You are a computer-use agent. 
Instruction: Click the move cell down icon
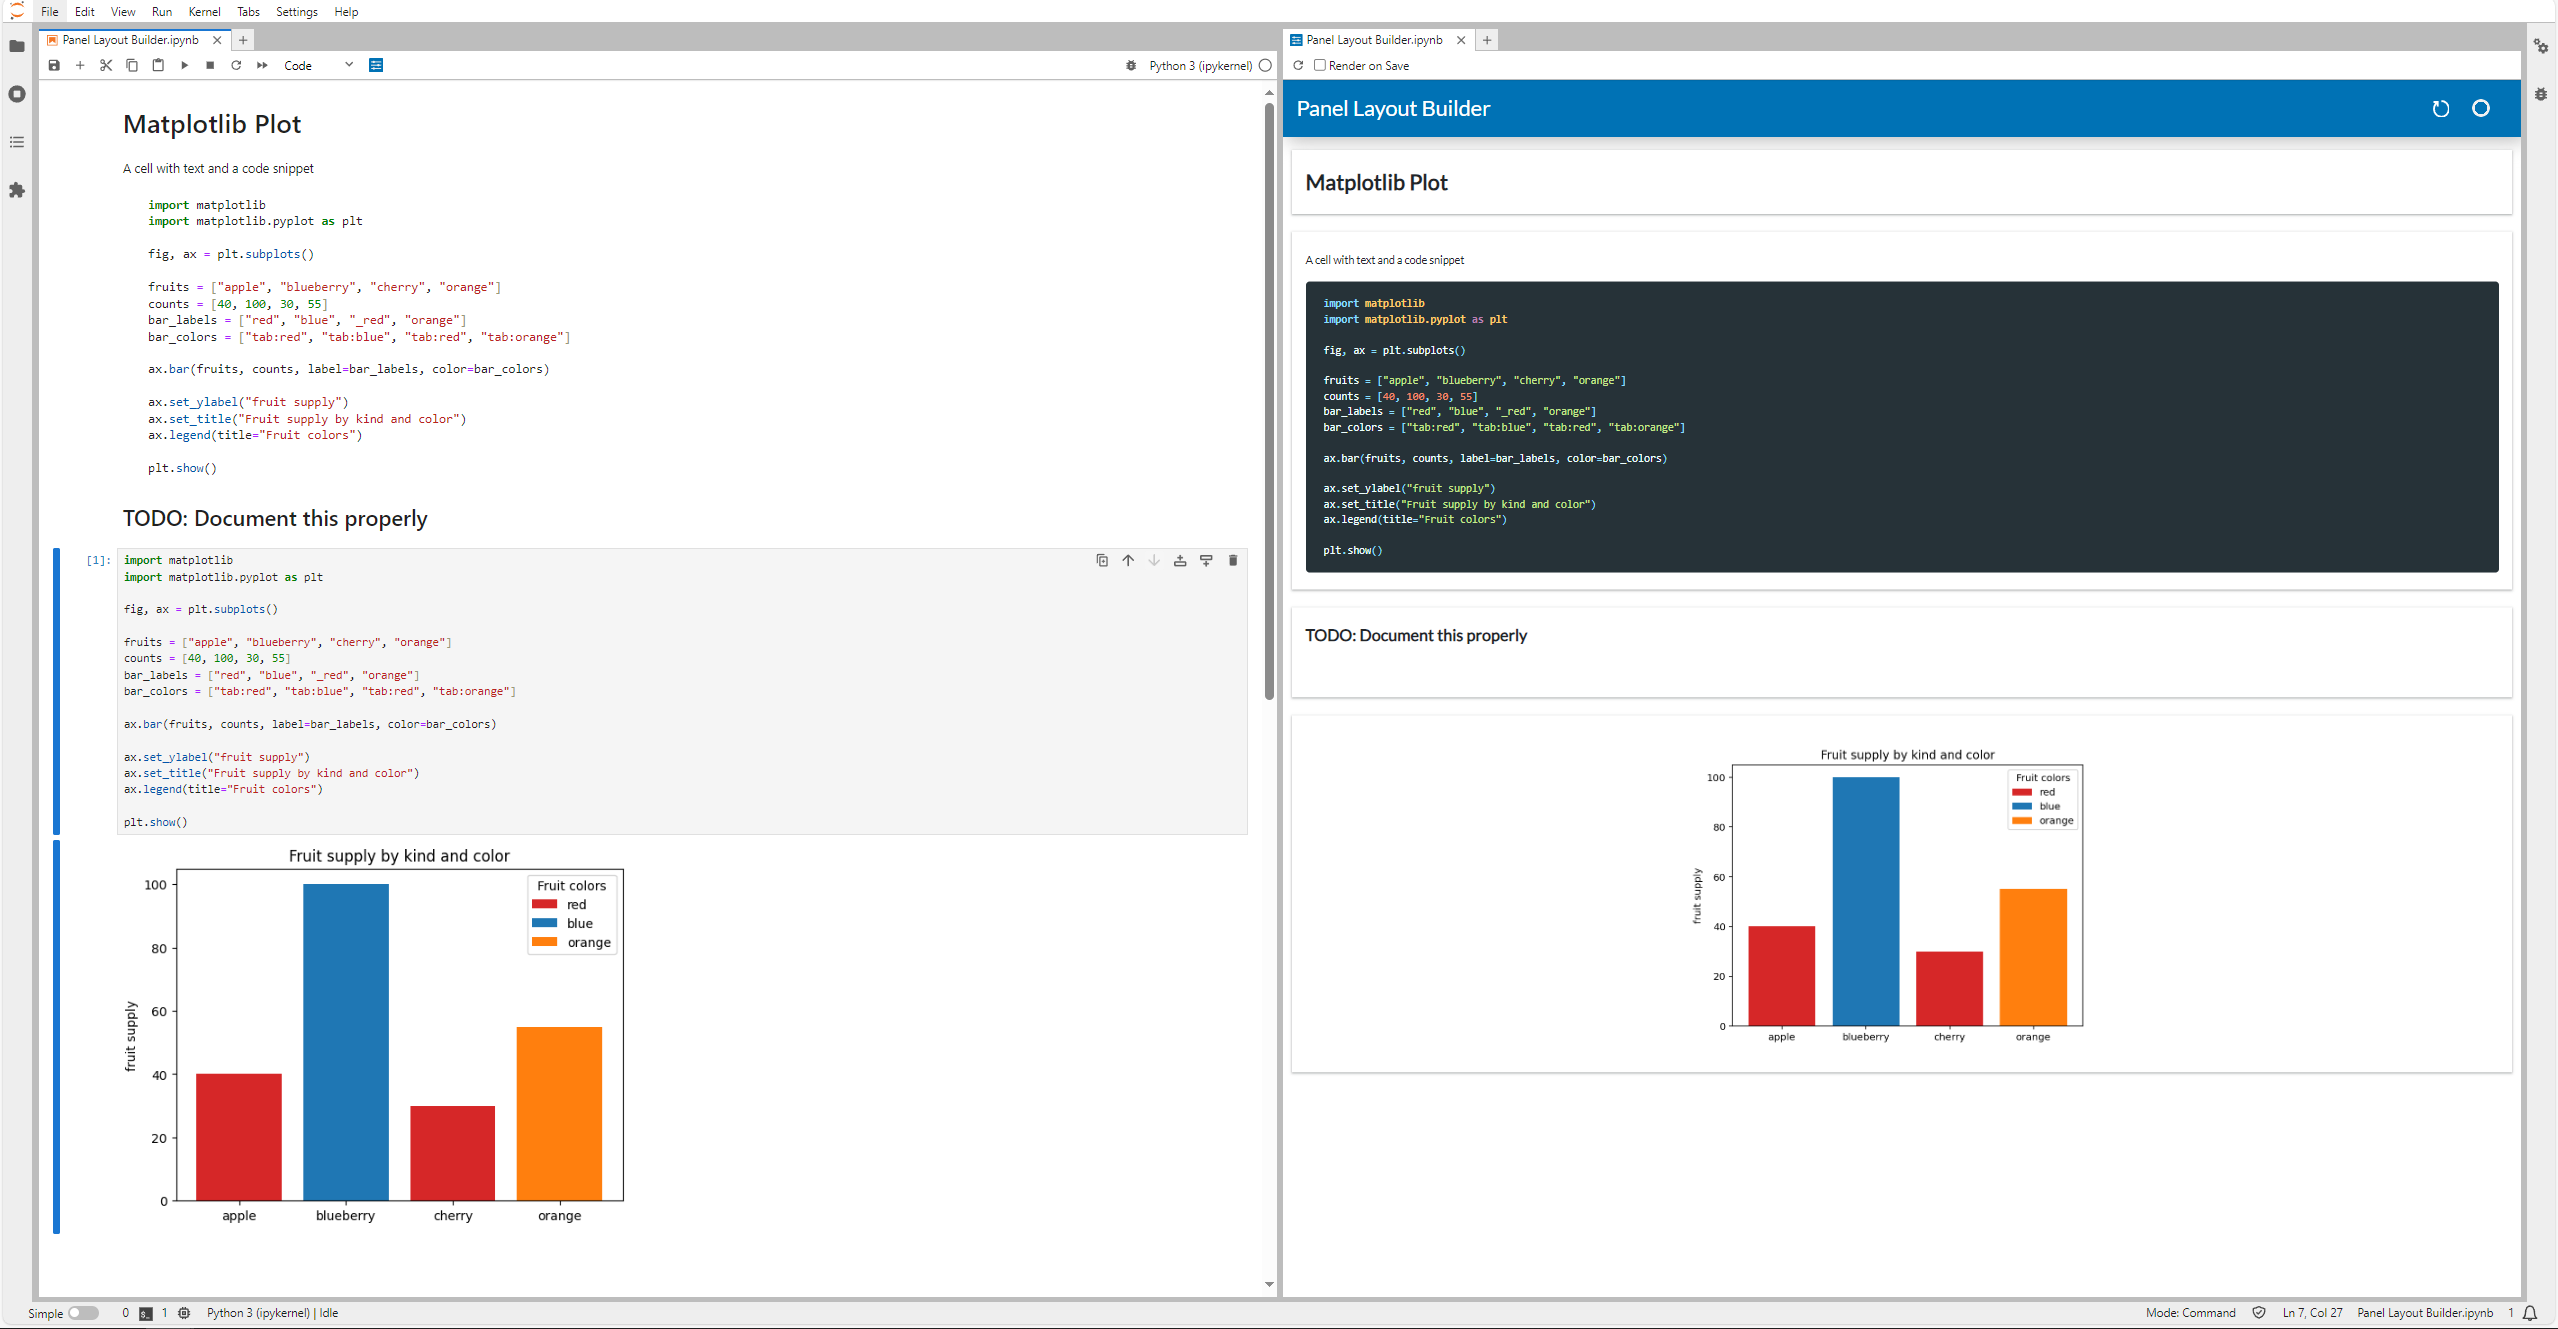(x=1152, y=560)
